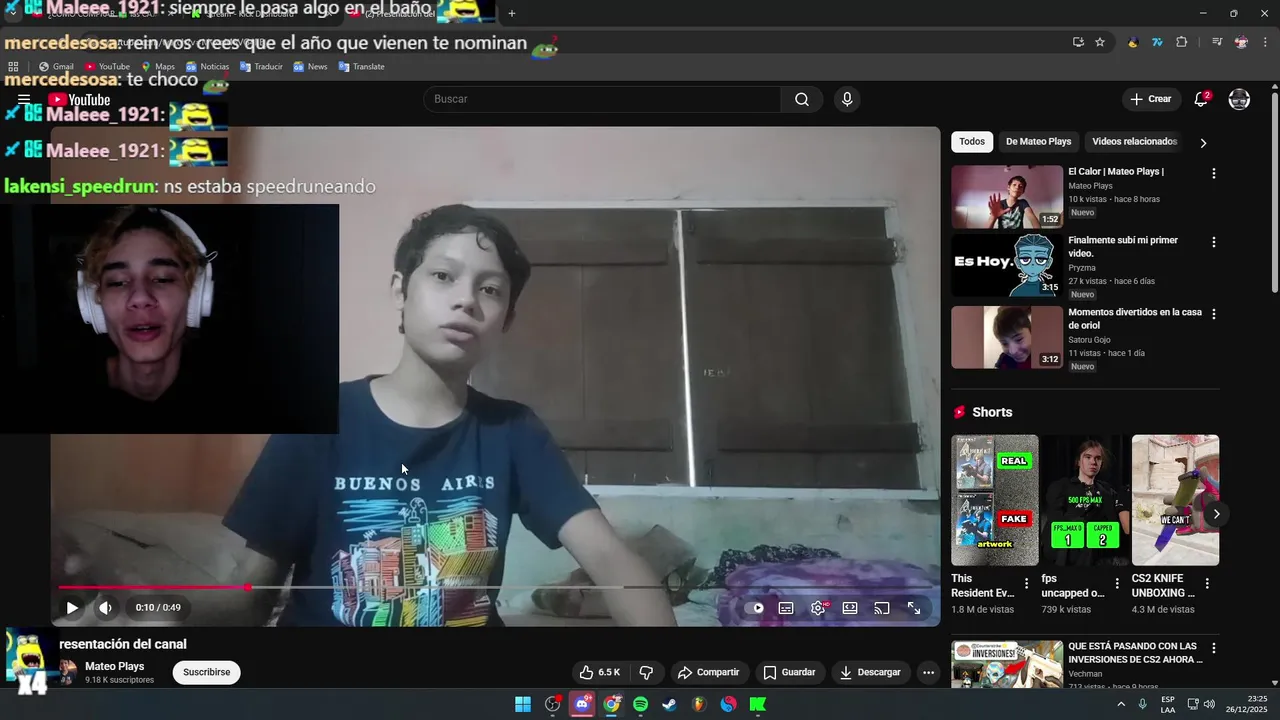Open Discord from the taskbar
The width and height of the screenshot is (1280, 720).
pyautogui.click(x=582, y=704)
